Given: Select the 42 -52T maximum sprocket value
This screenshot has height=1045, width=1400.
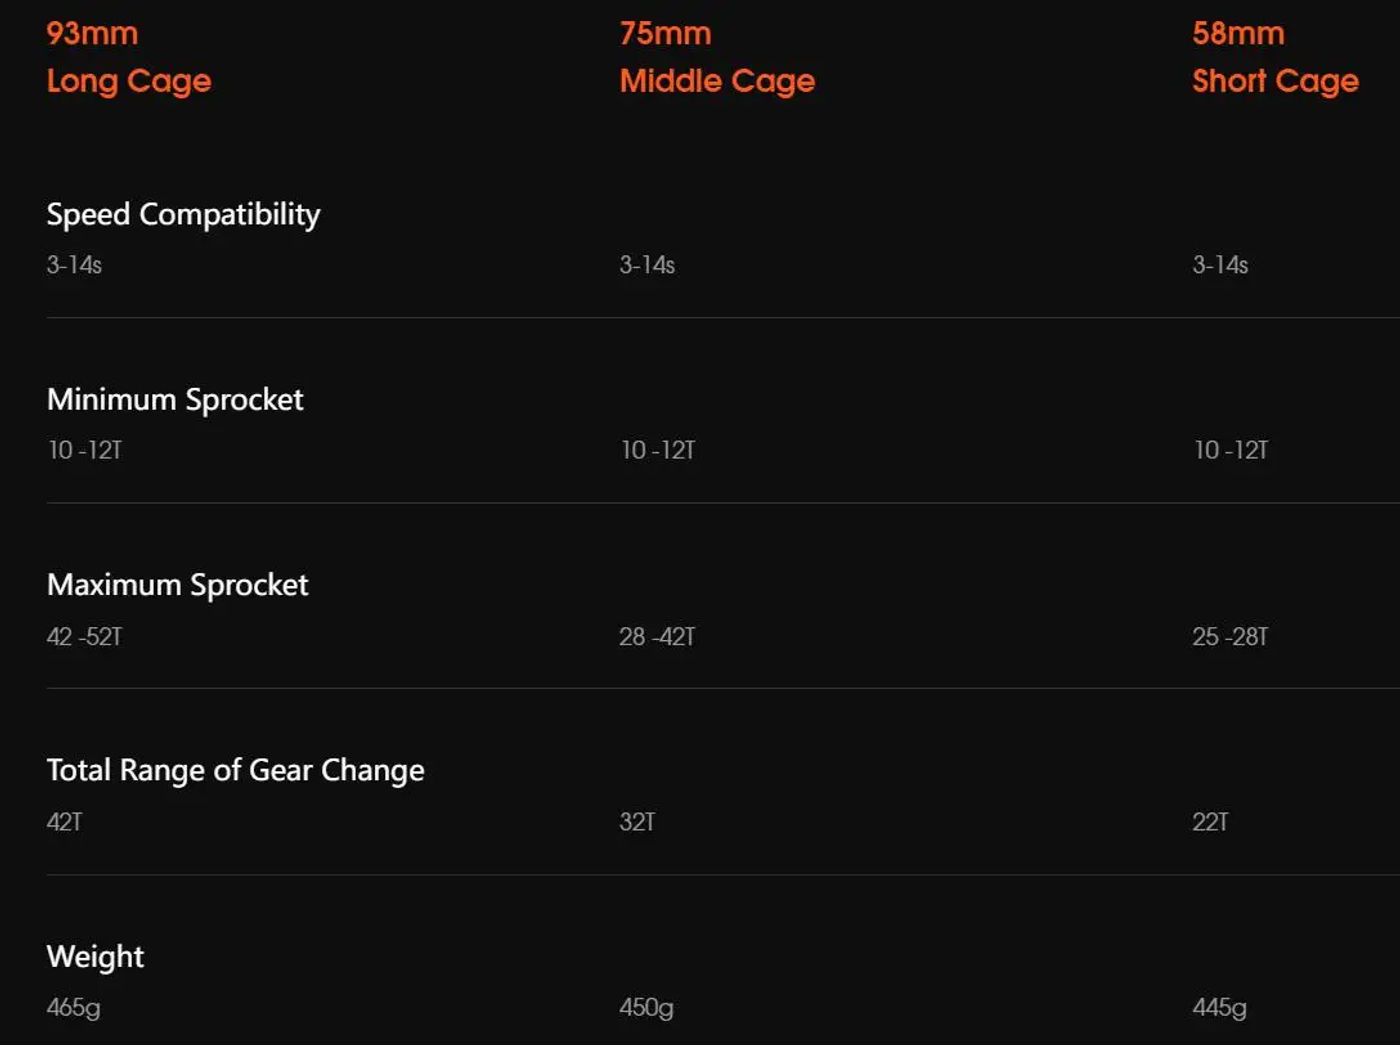Looking at the screenshot, I should coord(84,636).
